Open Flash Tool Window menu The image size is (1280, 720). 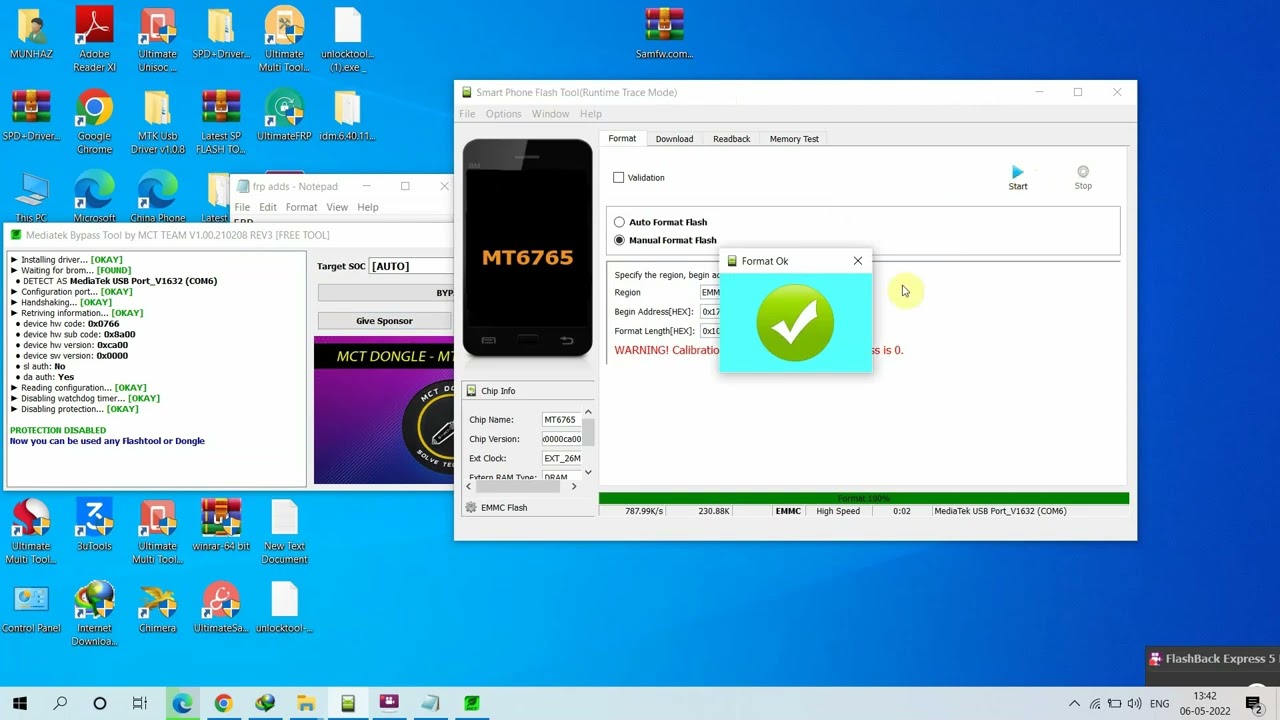tap(550, 114)
